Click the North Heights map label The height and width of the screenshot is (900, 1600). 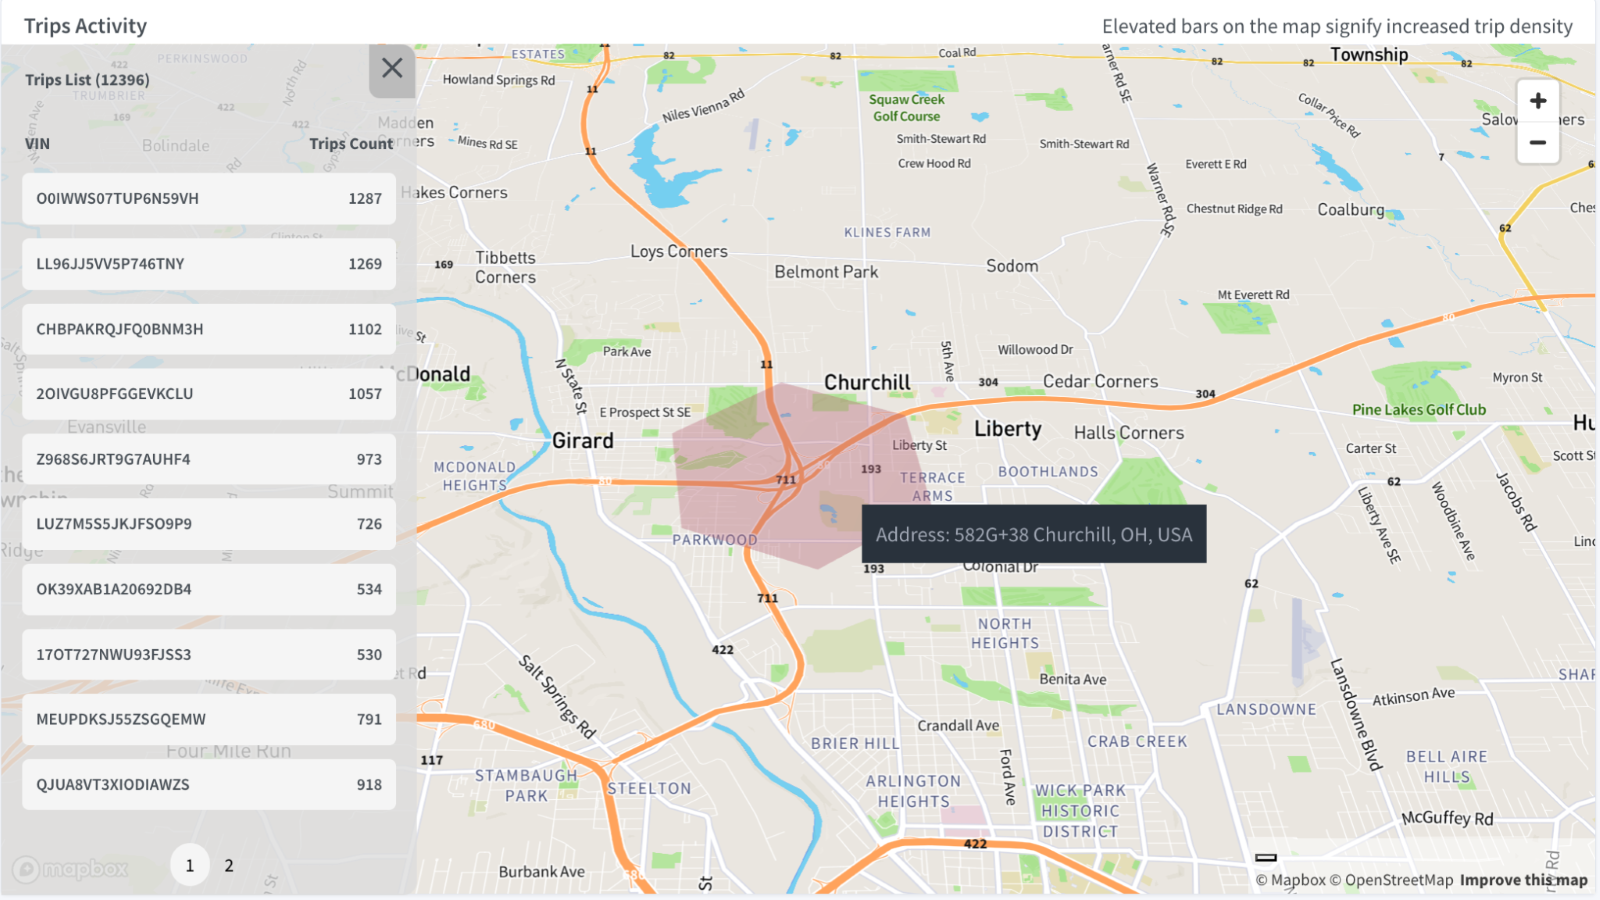(x=1005, y=634)
